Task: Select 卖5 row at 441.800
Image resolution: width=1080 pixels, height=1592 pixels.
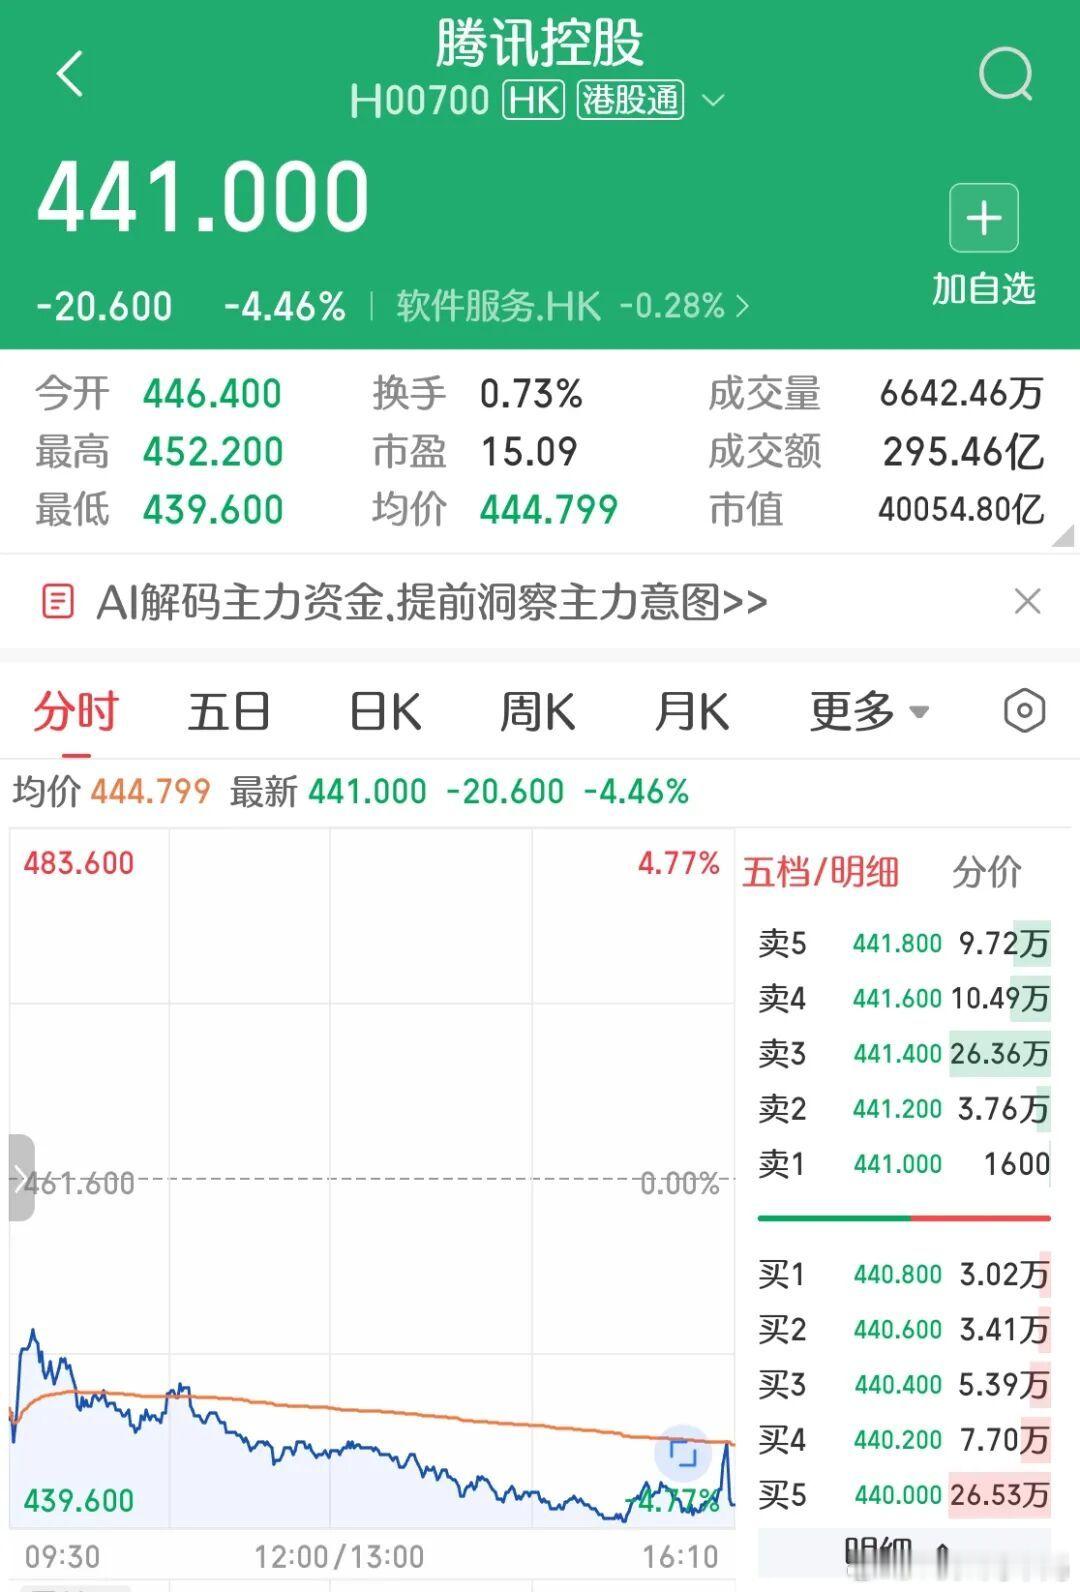Action: tap(904, 943)
